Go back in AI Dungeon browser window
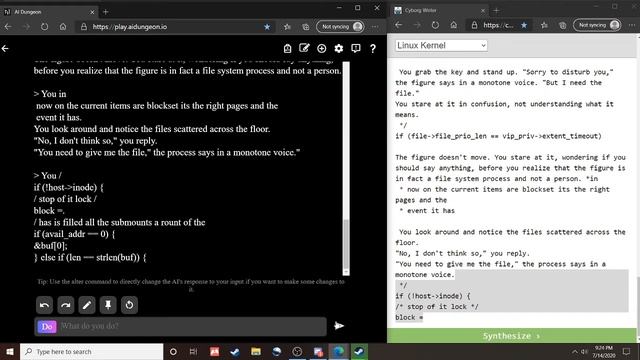Image resolution: width=640 pixels, height=360 pixels. click(8, 27)
